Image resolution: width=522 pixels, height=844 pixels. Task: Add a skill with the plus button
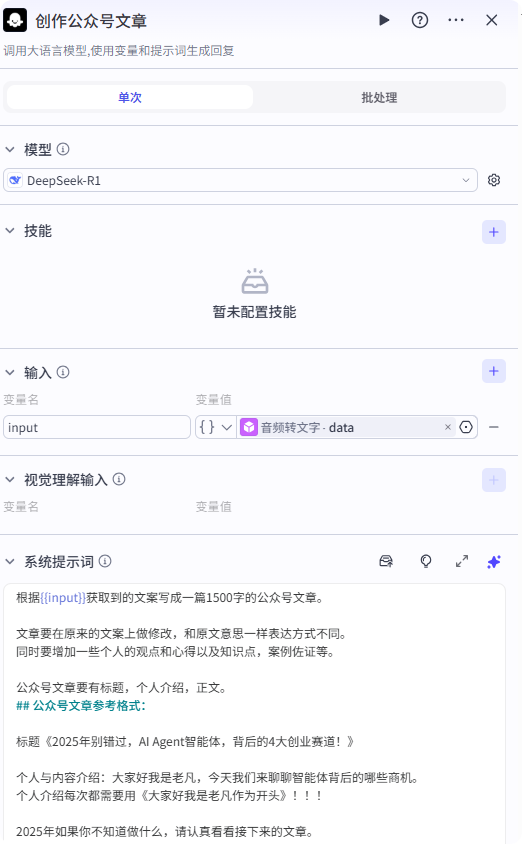click(493, 232)
